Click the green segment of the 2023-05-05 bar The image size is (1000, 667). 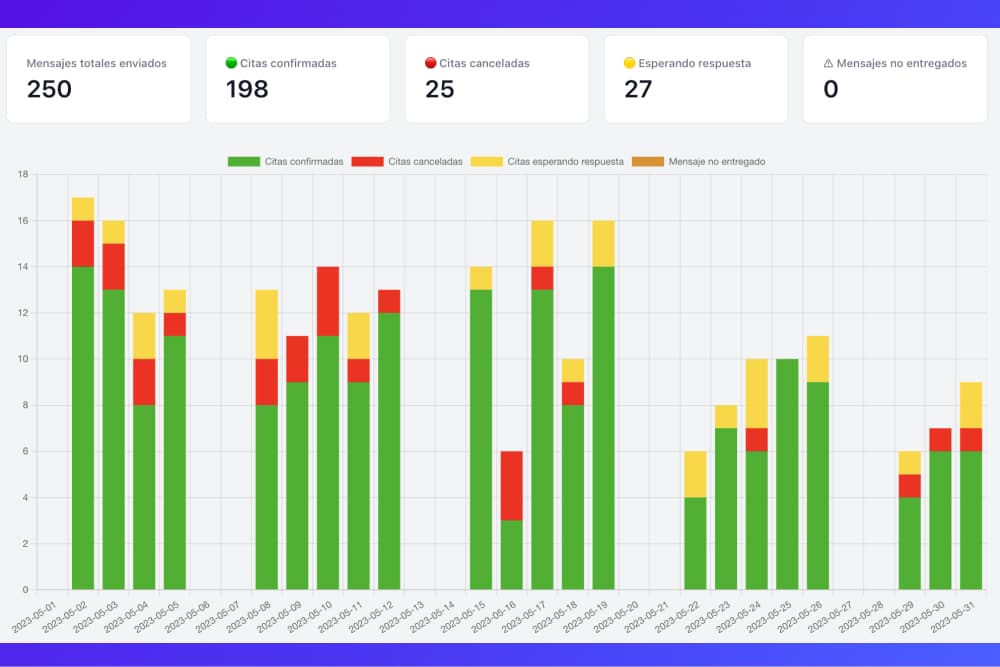[175, 462]
